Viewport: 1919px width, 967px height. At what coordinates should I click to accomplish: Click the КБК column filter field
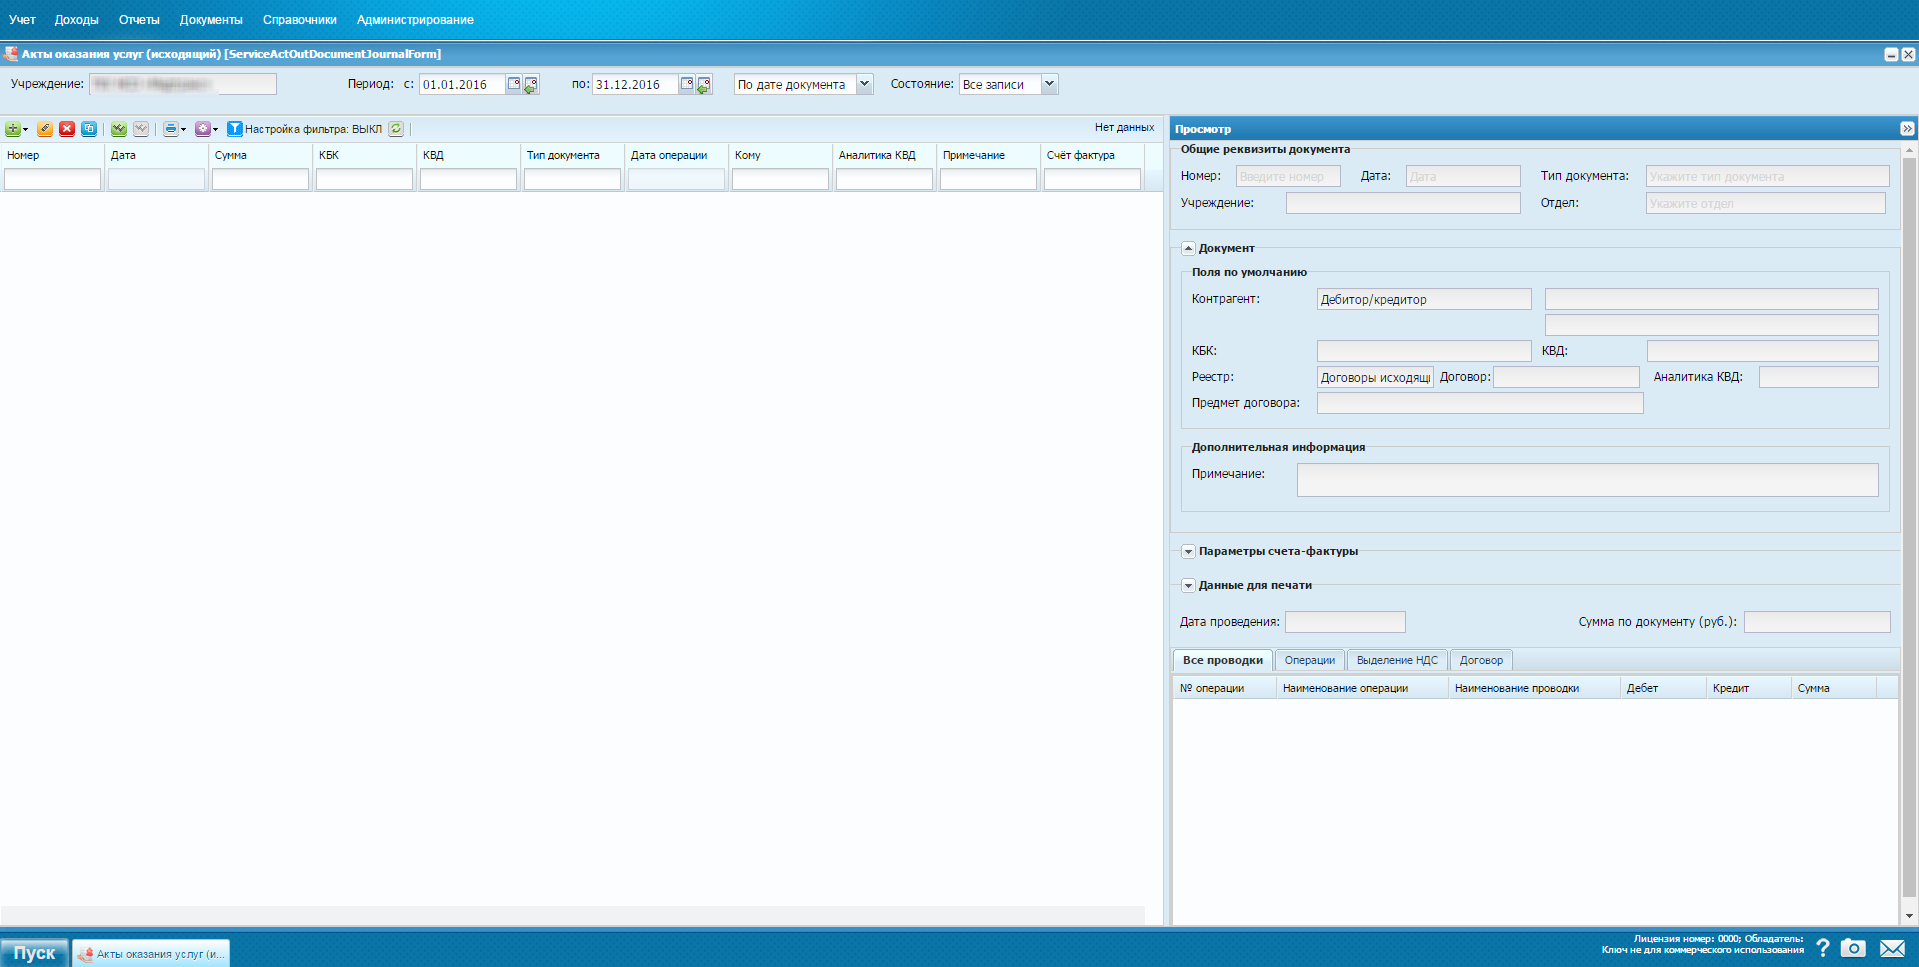click(364, 179)
